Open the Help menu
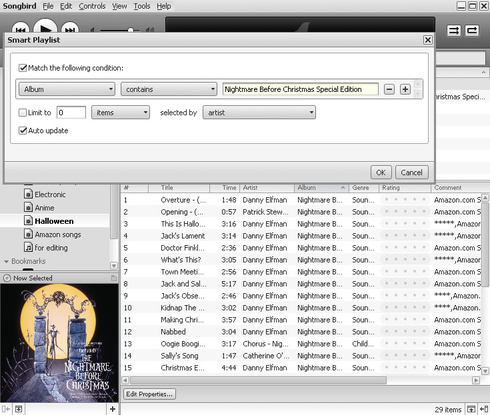Viewport: 490px width, 415px height. pos(164,6)
